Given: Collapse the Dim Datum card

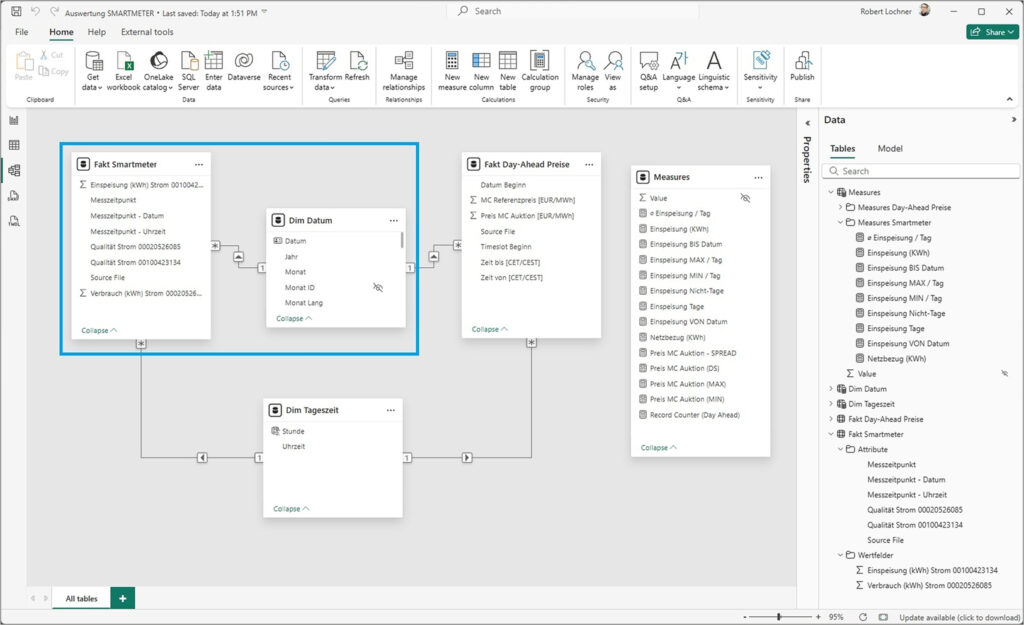Looking at the screenshot, I should point(294,319).
